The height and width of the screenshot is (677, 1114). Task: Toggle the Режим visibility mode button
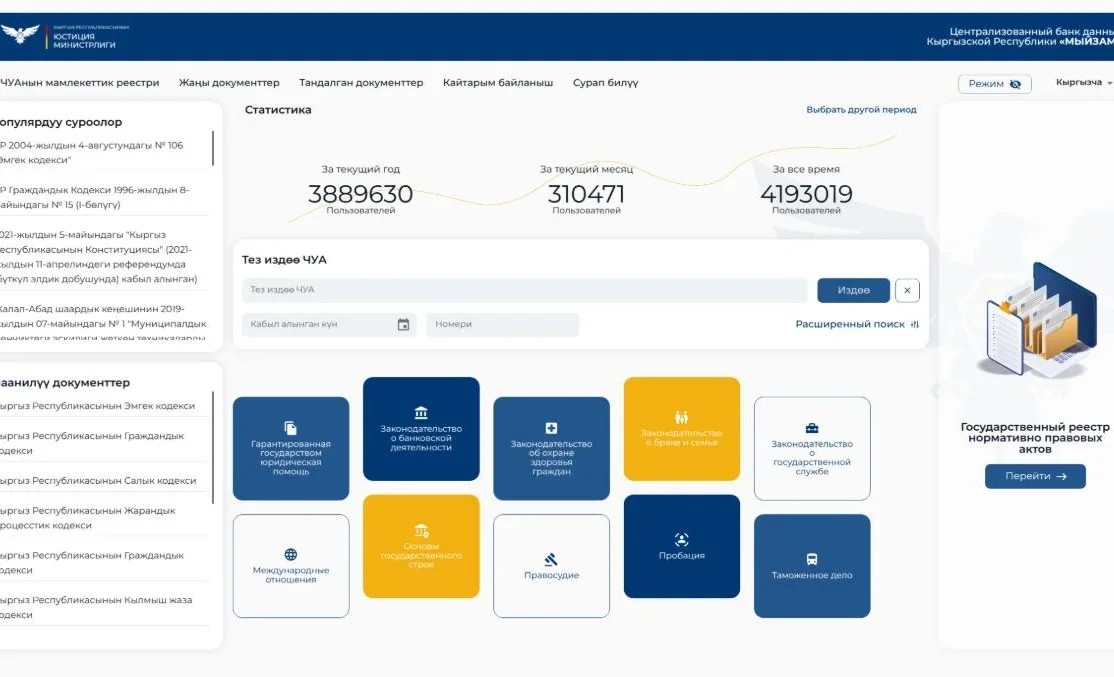pyautogui.click(x=994, y=84)
